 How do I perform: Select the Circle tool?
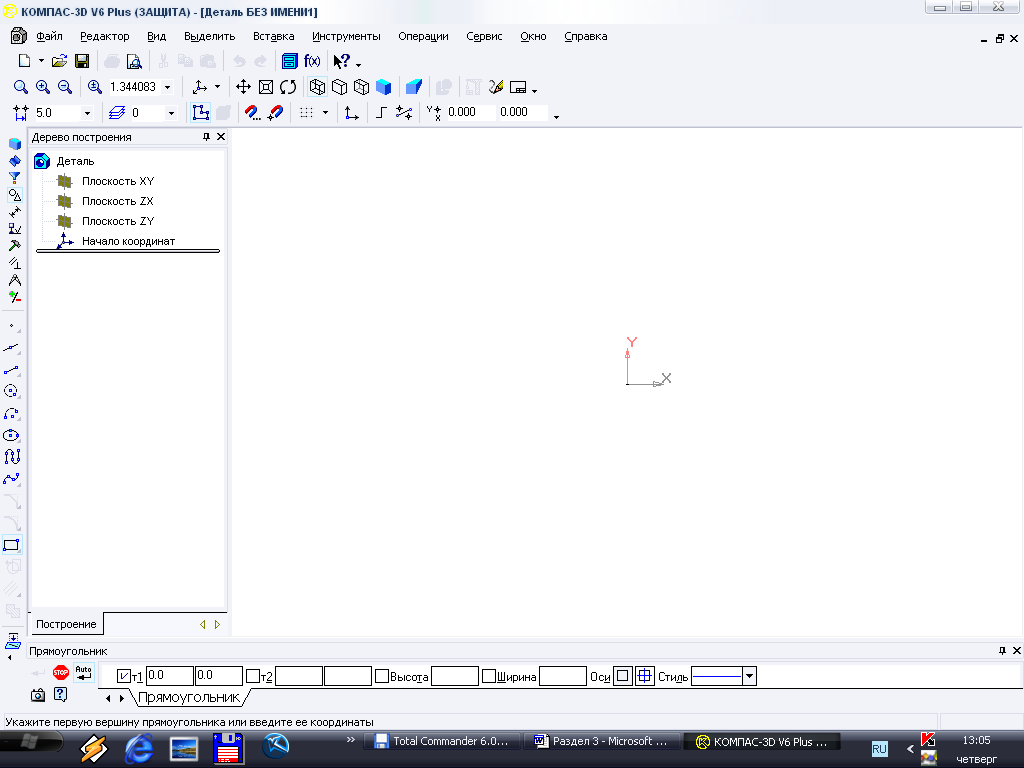coord(11,391)
